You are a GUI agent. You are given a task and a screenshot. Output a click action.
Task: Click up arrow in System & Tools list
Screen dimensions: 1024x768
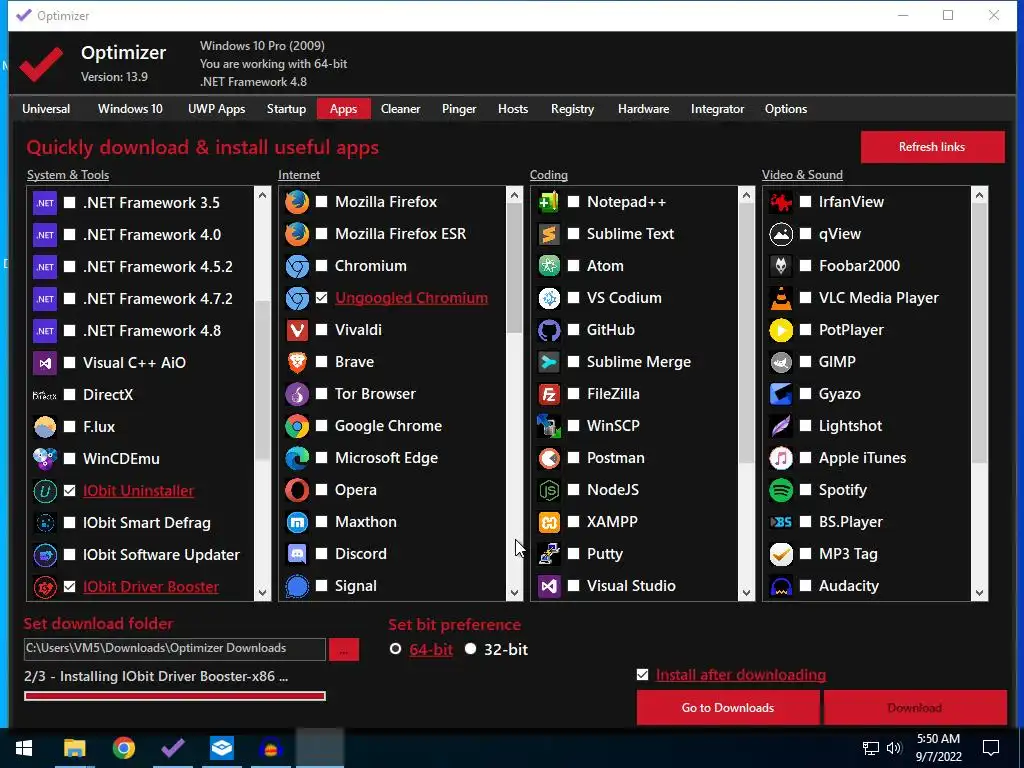262,195
